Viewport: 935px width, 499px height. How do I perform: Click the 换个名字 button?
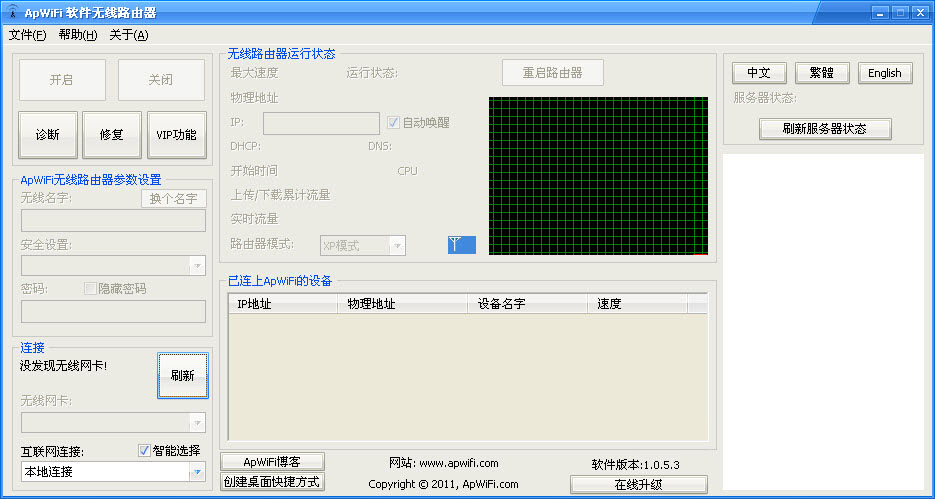(x=174, y=199)
